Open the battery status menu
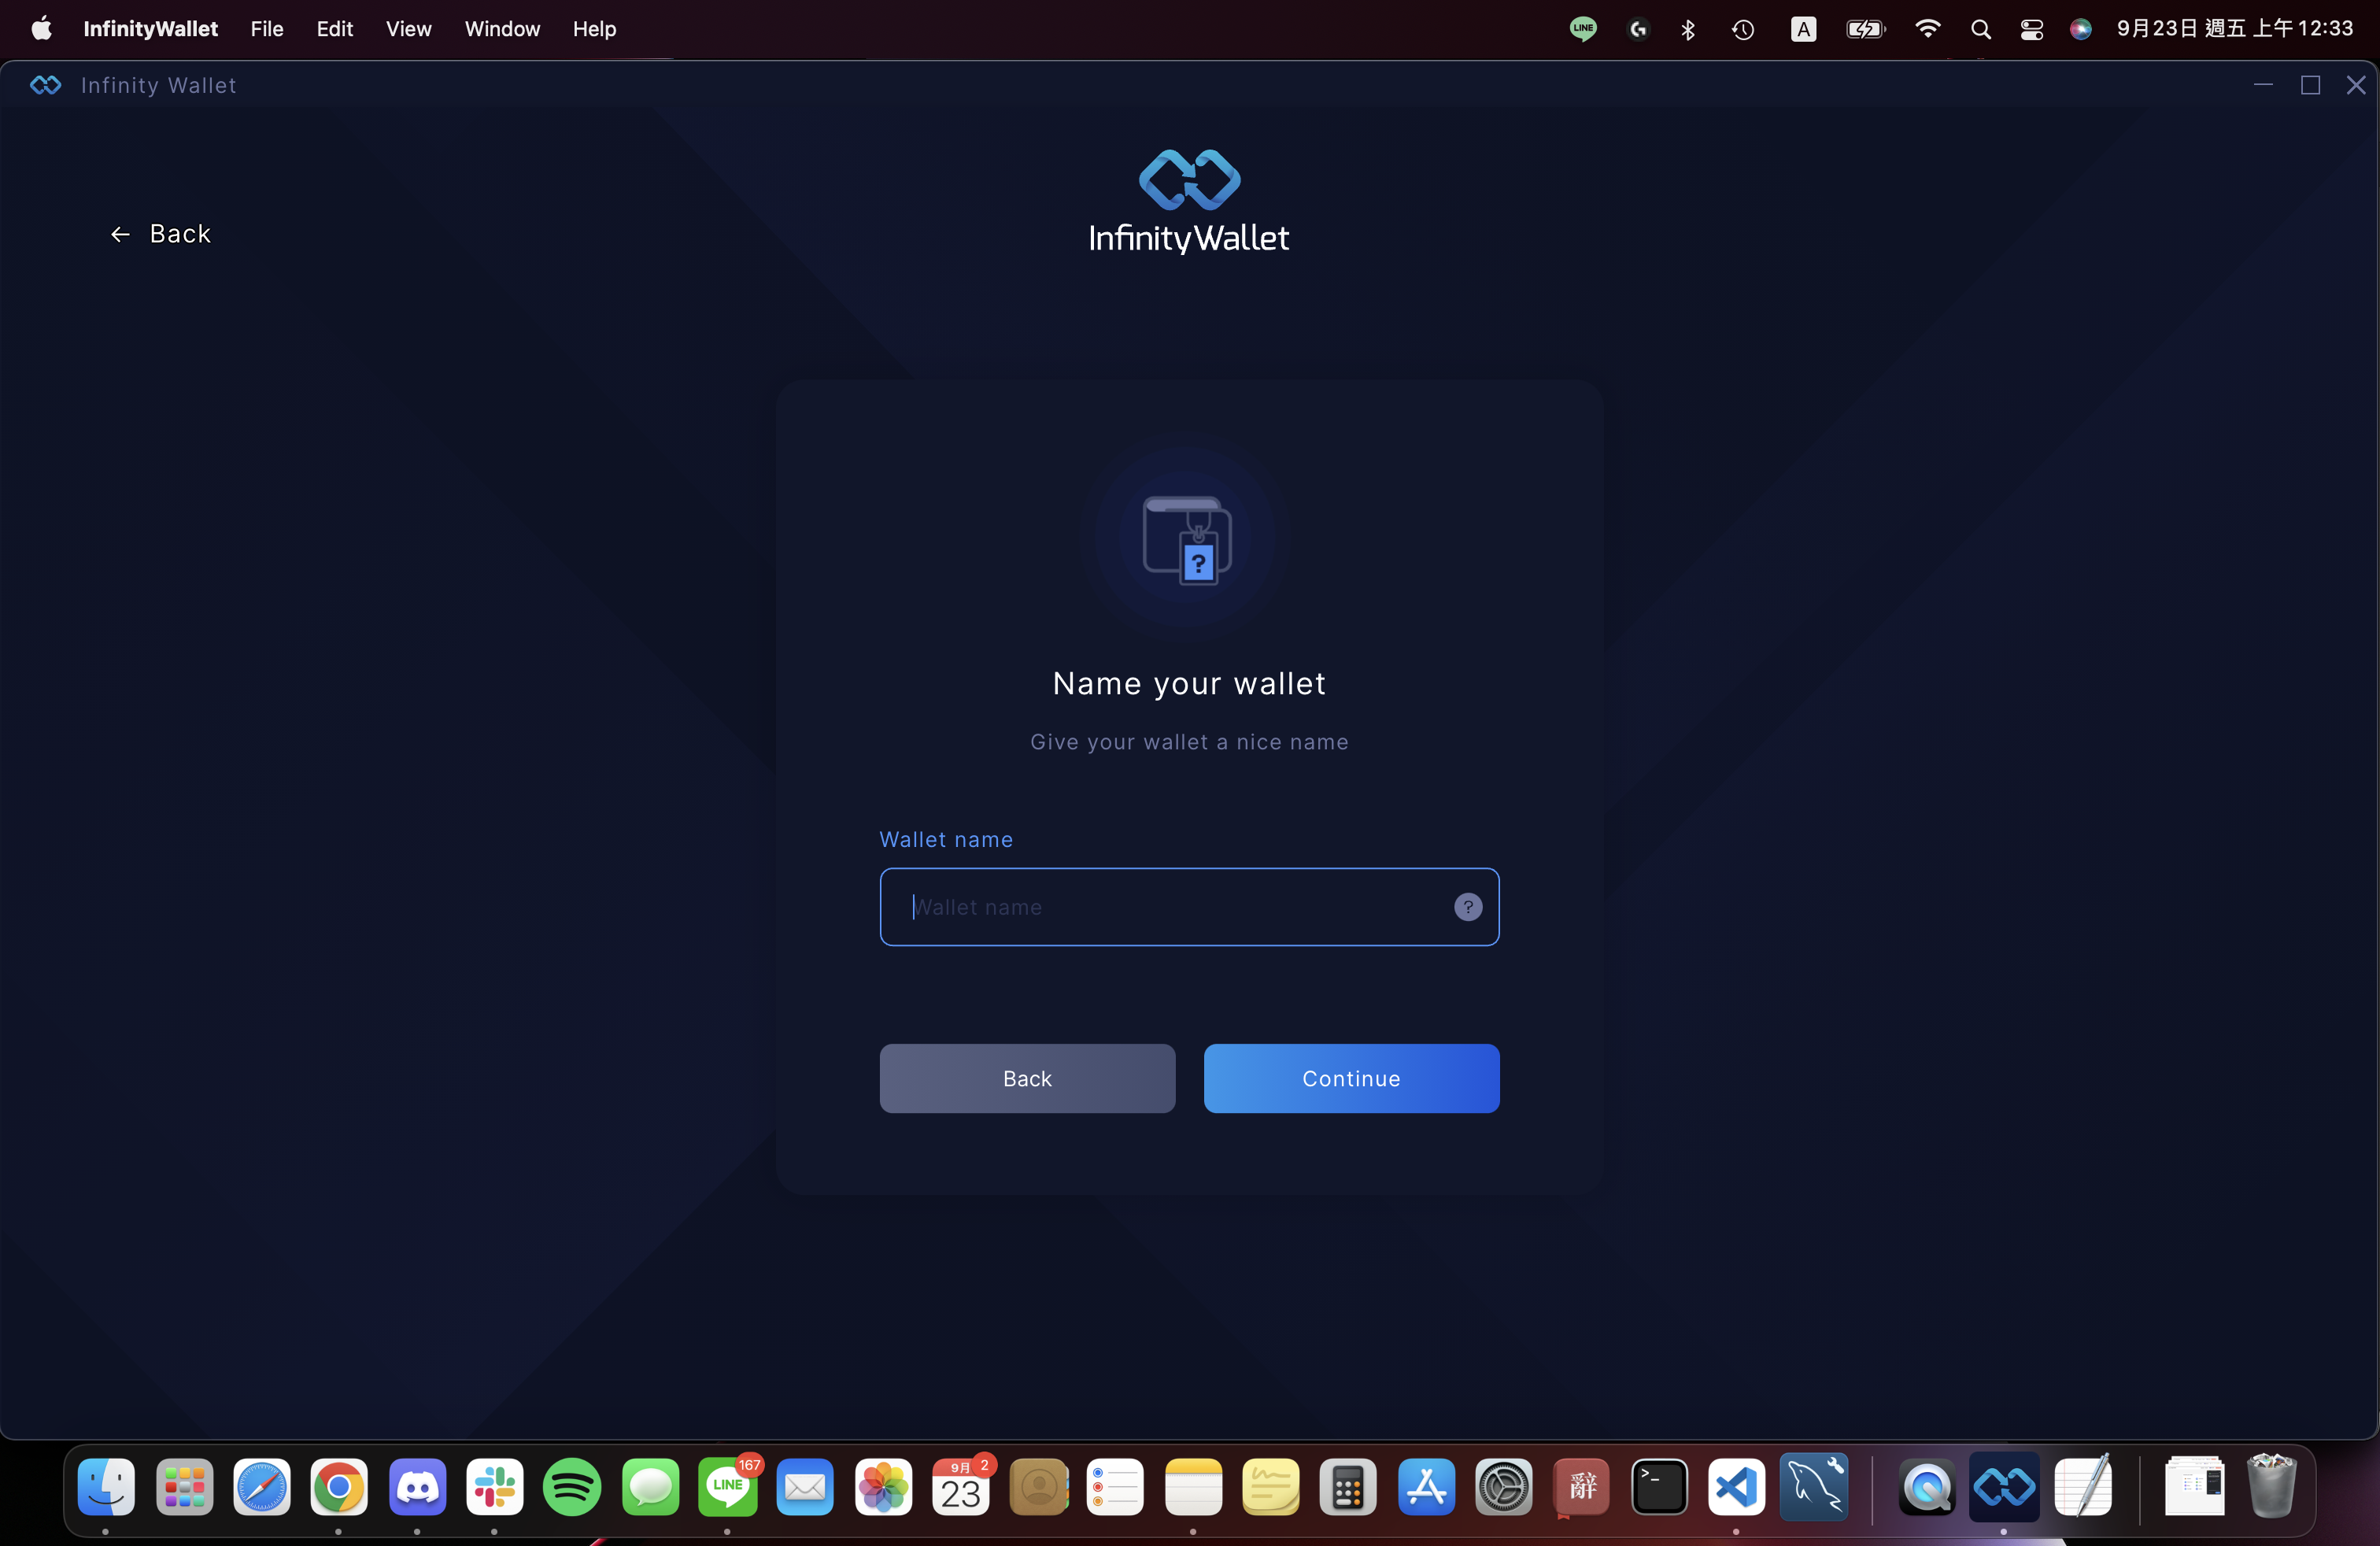This screenshot has height=1546, width=2380. 1865,29
